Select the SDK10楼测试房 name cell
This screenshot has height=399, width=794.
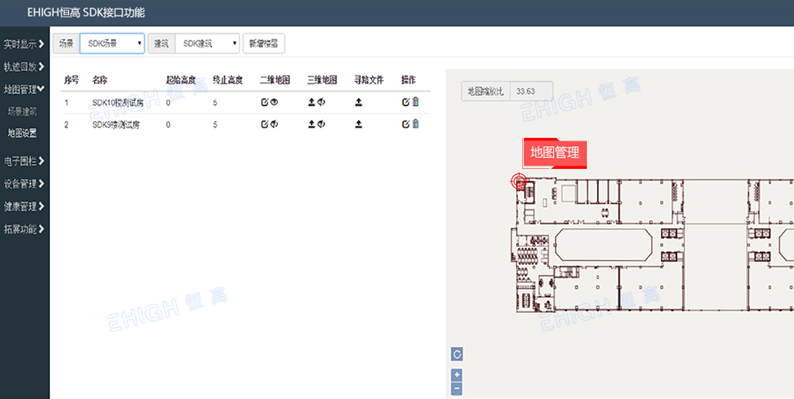click(x=117, y=103)
